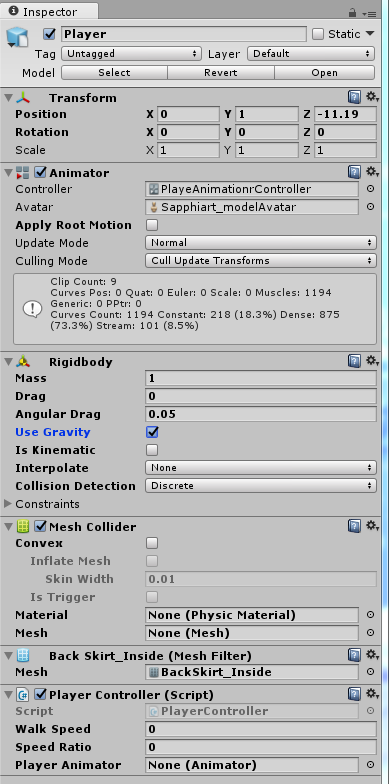Toggle the Animator enabled checkbox
The height and width of the screenshot is (784, 389).
click(x=40, y=172)
